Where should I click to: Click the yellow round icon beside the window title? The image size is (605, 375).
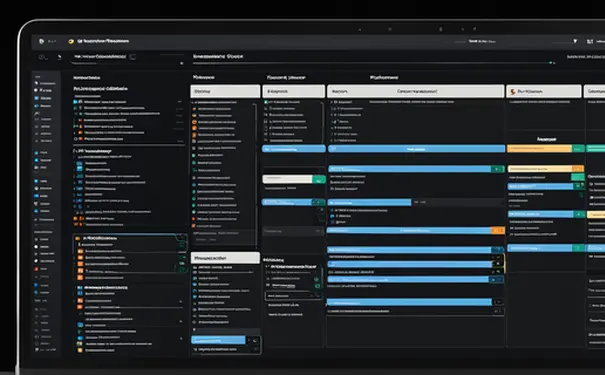[71, 41]
